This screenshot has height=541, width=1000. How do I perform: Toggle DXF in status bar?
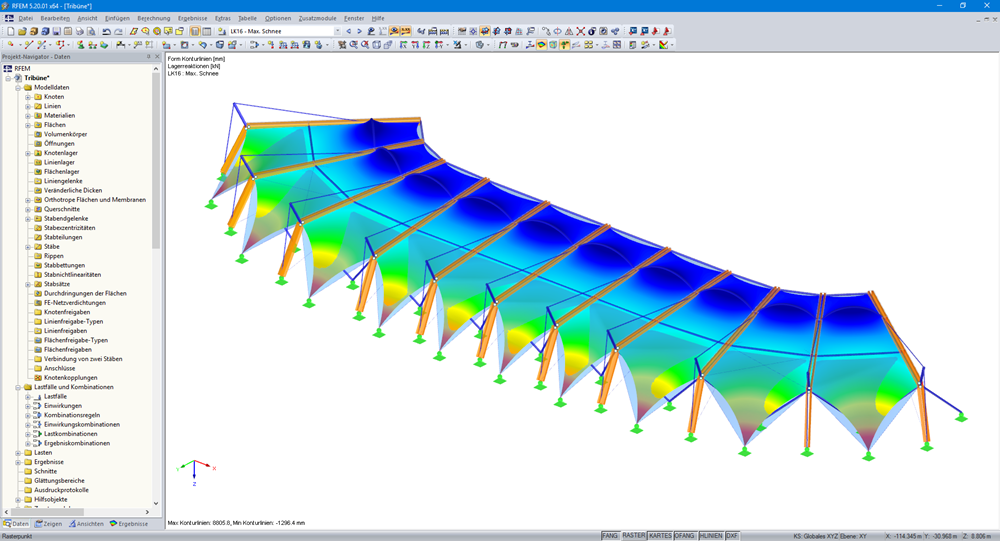click(732, 536)
